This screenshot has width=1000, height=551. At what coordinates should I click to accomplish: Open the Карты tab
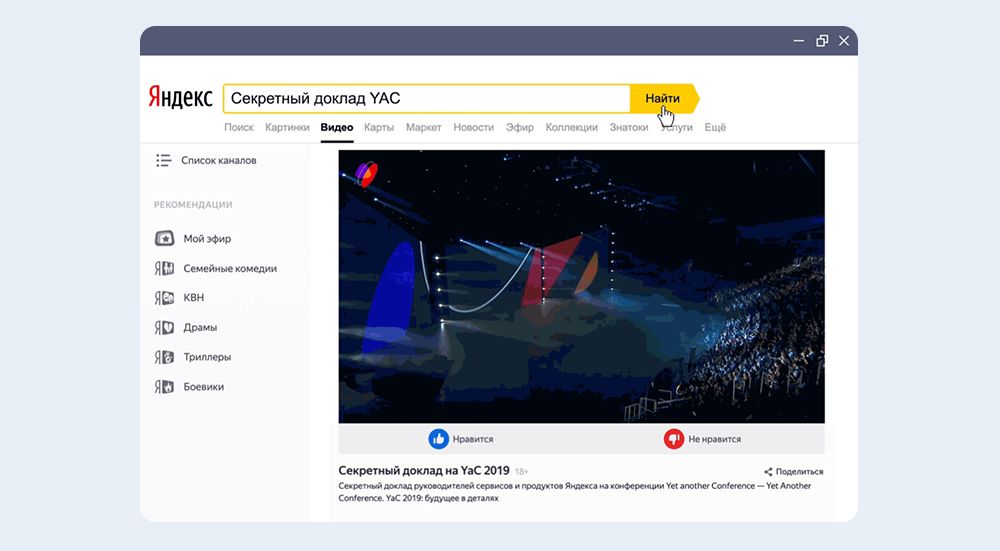click(379, 128)
